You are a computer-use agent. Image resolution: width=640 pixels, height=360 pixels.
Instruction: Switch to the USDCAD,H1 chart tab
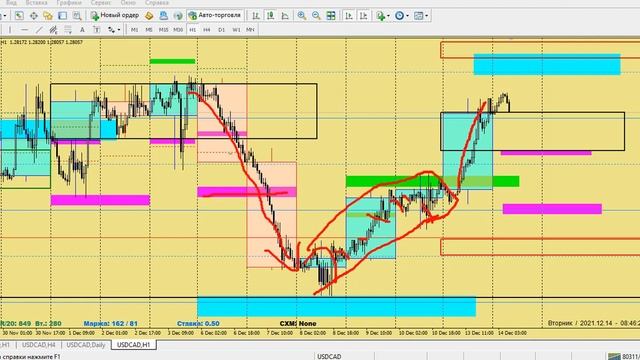pos(133,345)
